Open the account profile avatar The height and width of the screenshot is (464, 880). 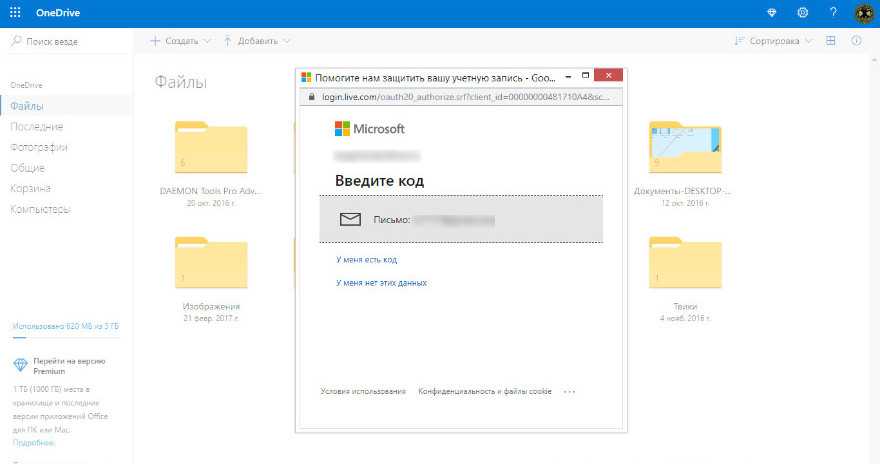(865, 13)
